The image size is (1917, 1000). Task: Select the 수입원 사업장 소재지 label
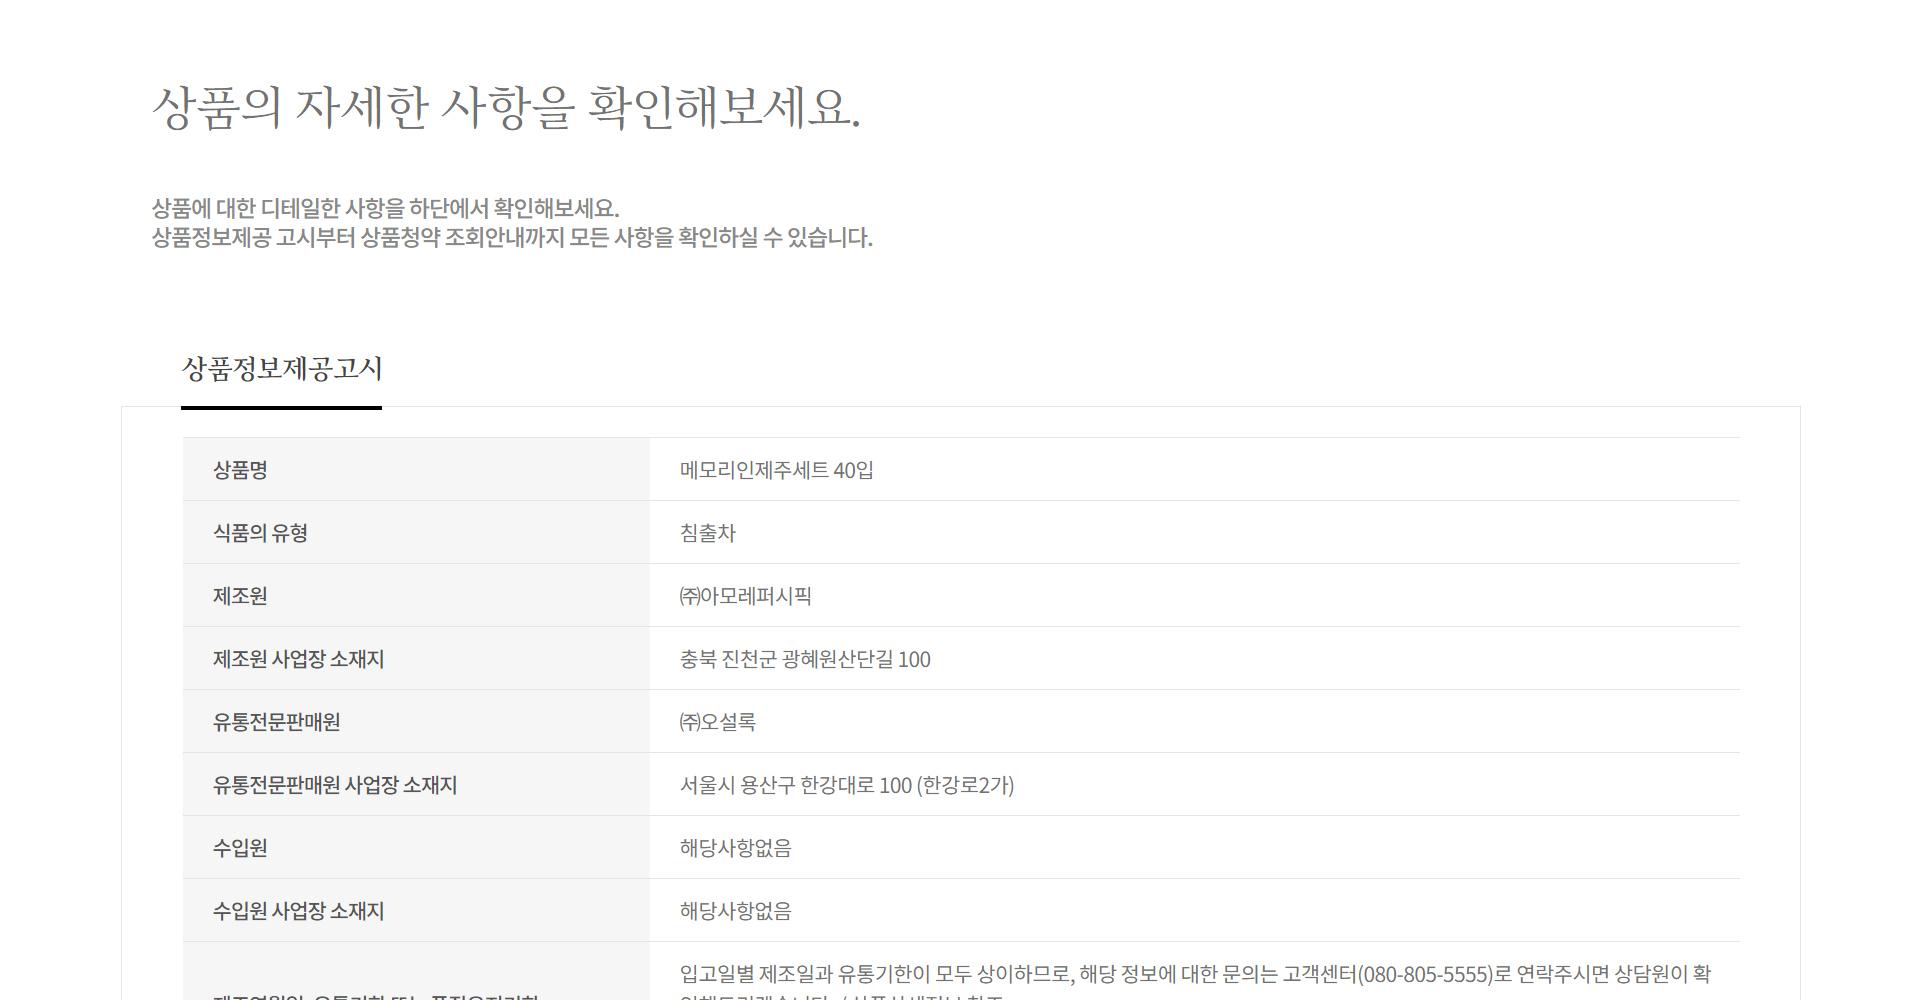pos(298,911)
